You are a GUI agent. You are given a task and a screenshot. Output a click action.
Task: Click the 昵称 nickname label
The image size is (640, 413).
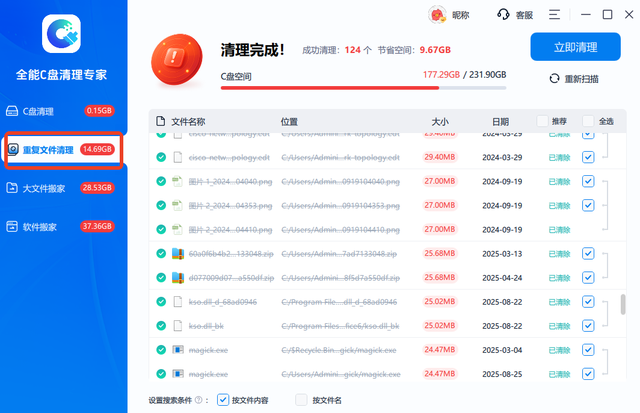[x=461, y=15]
